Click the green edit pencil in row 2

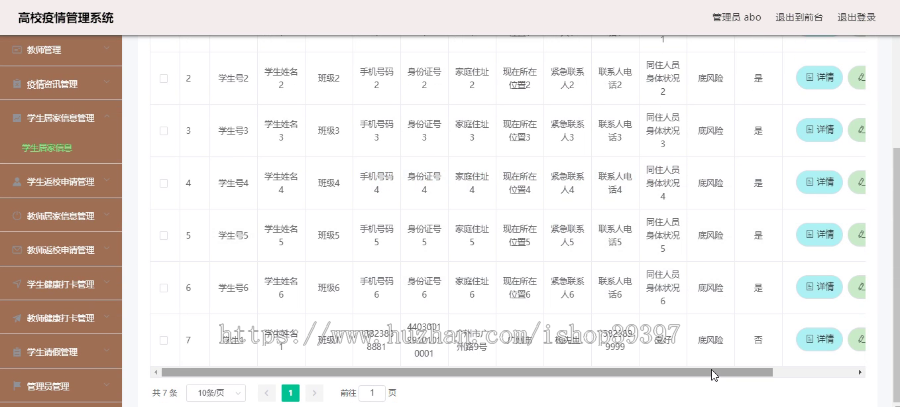861,77
